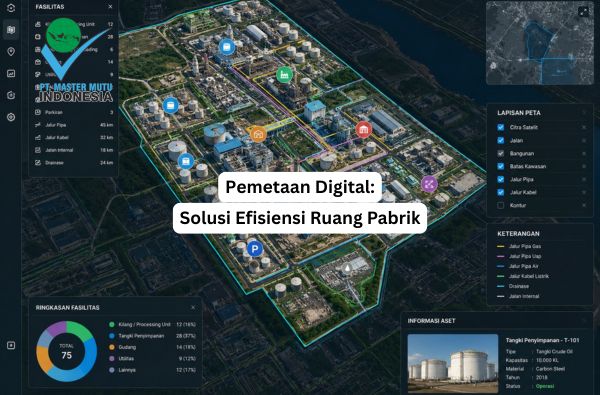This screenshot has width=600, height=395.
Task: Click the Jalan Internal facility icon
Action: tap(38, 150)
